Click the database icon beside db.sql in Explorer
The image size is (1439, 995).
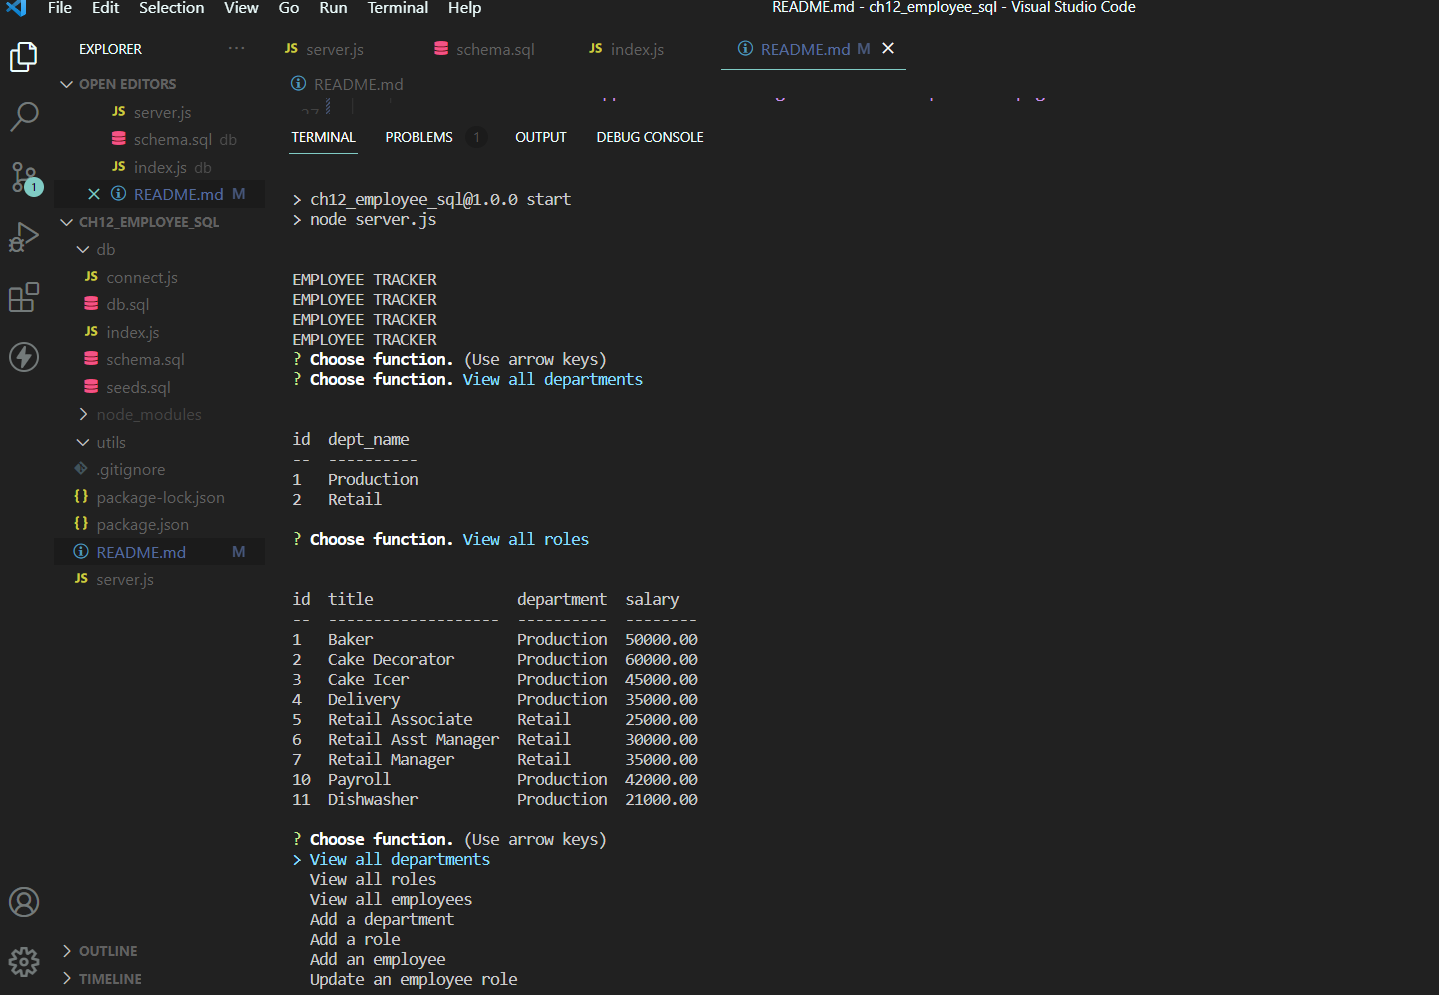click(89, 304)
